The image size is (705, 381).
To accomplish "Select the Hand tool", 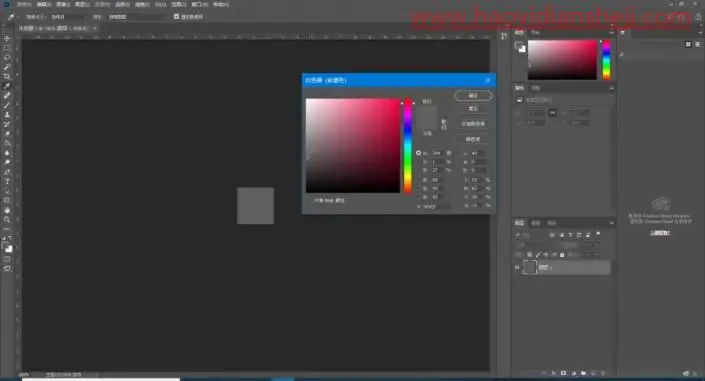I will tap(7, 210).
